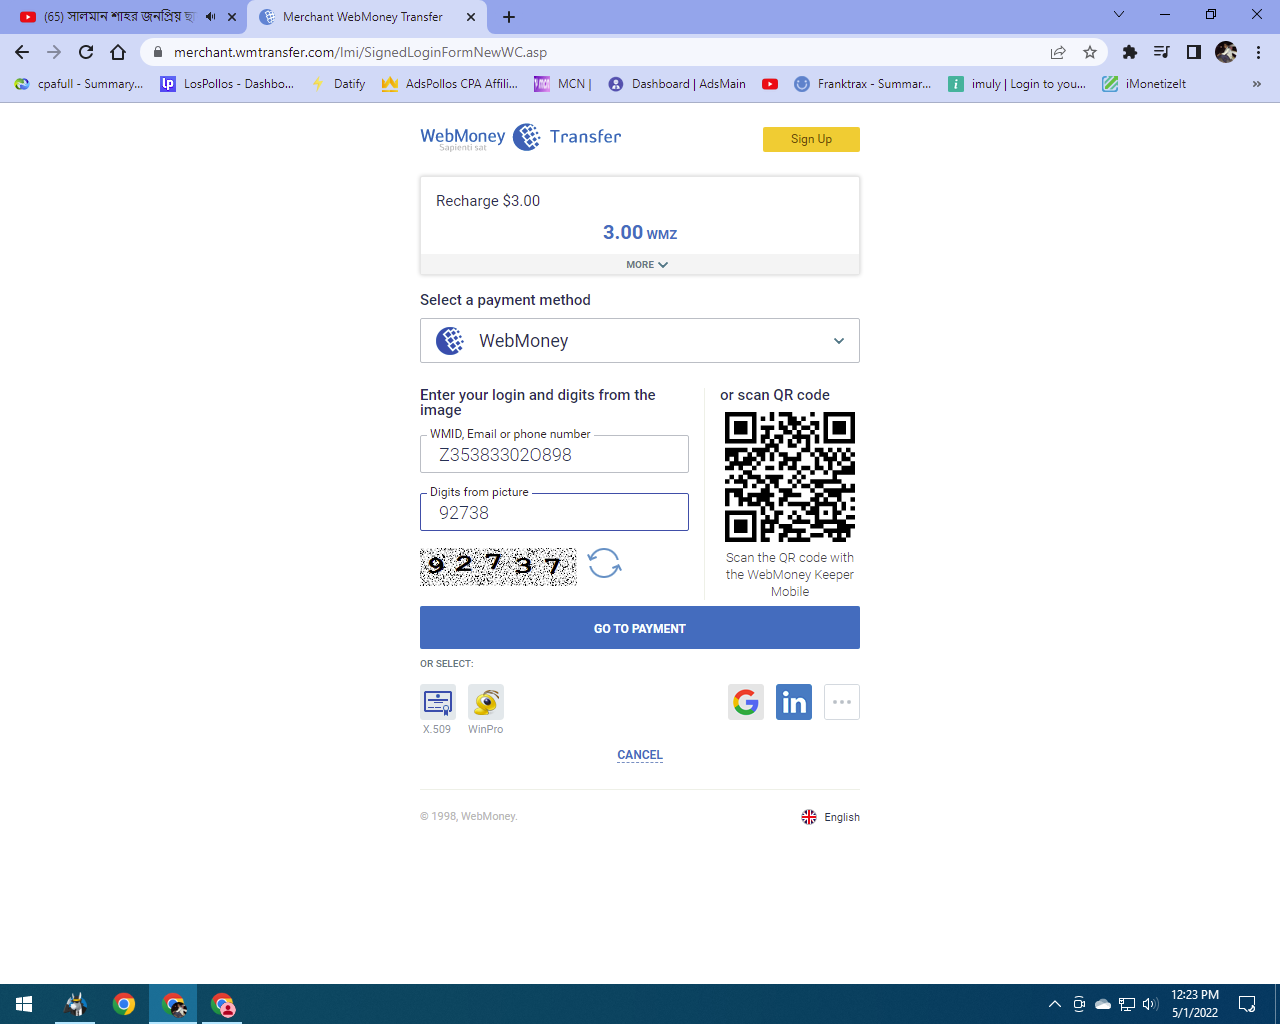Select X.509 certificate login

pos(438,702)
